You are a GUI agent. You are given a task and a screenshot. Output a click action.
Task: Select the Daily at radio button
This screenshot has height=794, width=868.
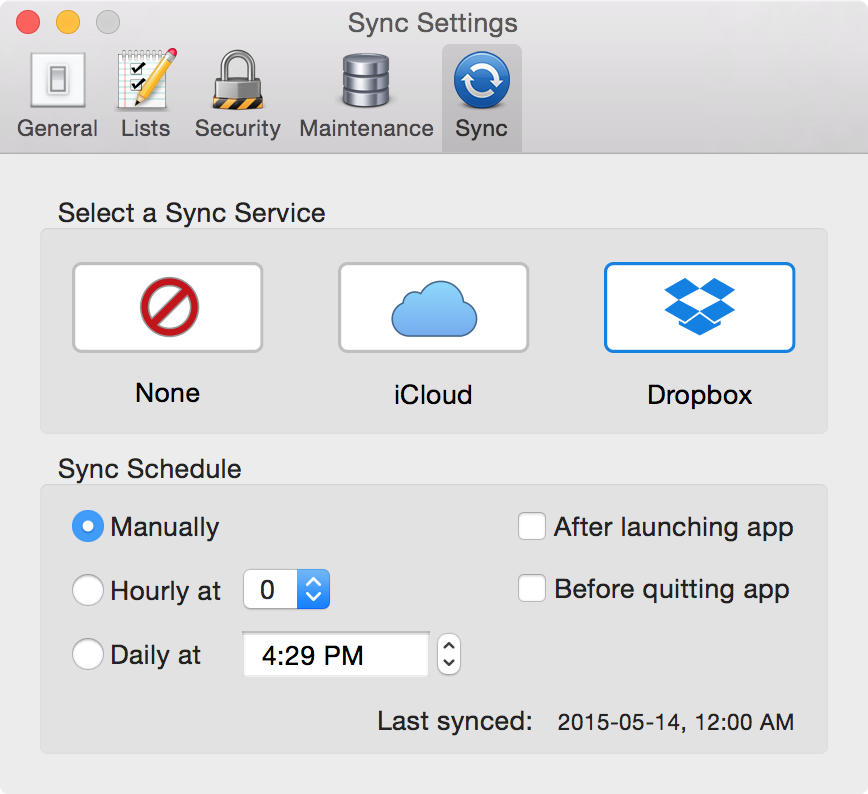click(x=87, y=654)
